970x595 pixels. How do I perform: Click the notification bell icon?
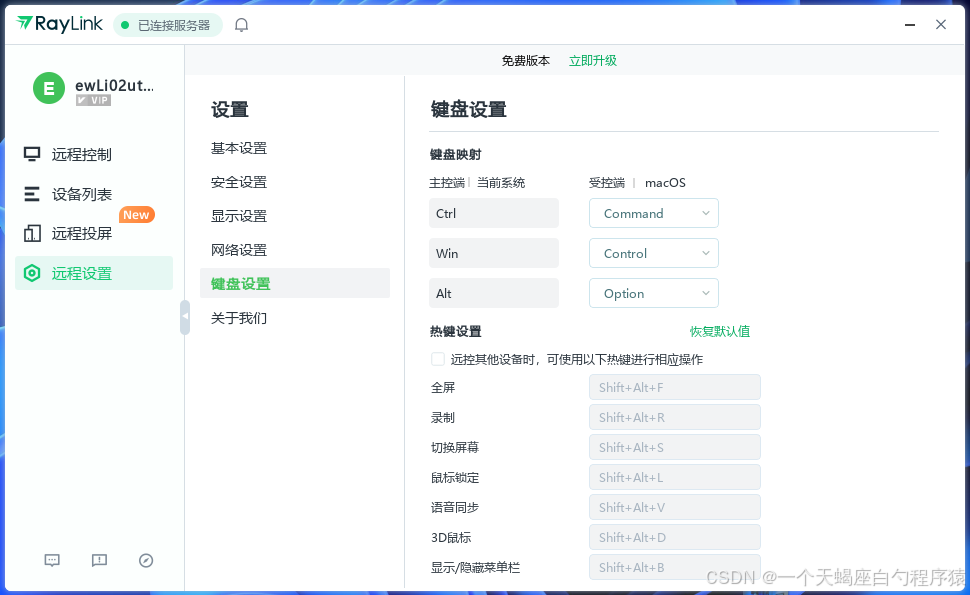coord(241,24)
